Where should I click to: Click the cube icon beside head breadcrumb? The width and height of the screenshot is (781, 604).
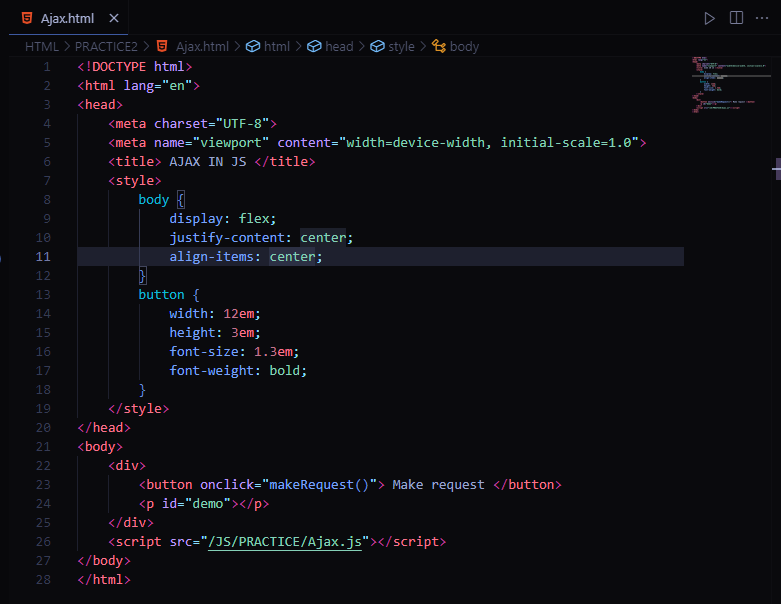314,46
